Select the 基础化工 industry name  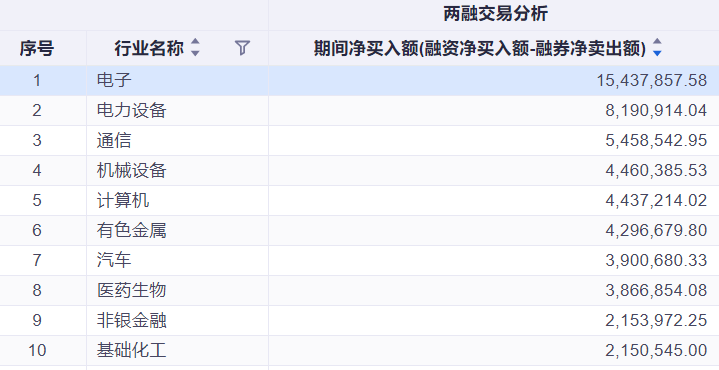coord(132,350)
